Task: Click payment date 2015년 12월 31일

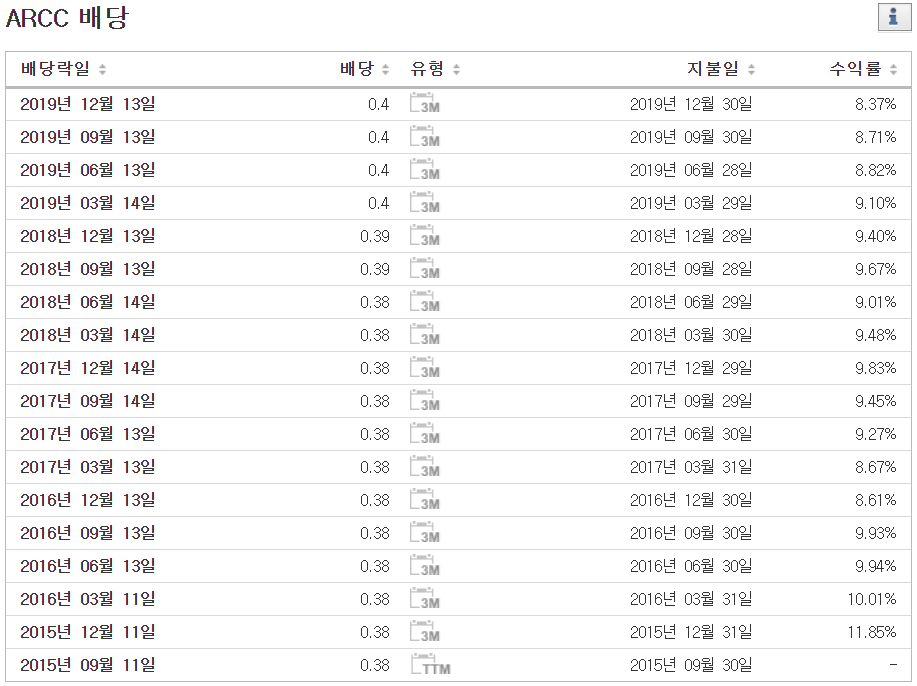Action: coord(691,632)
